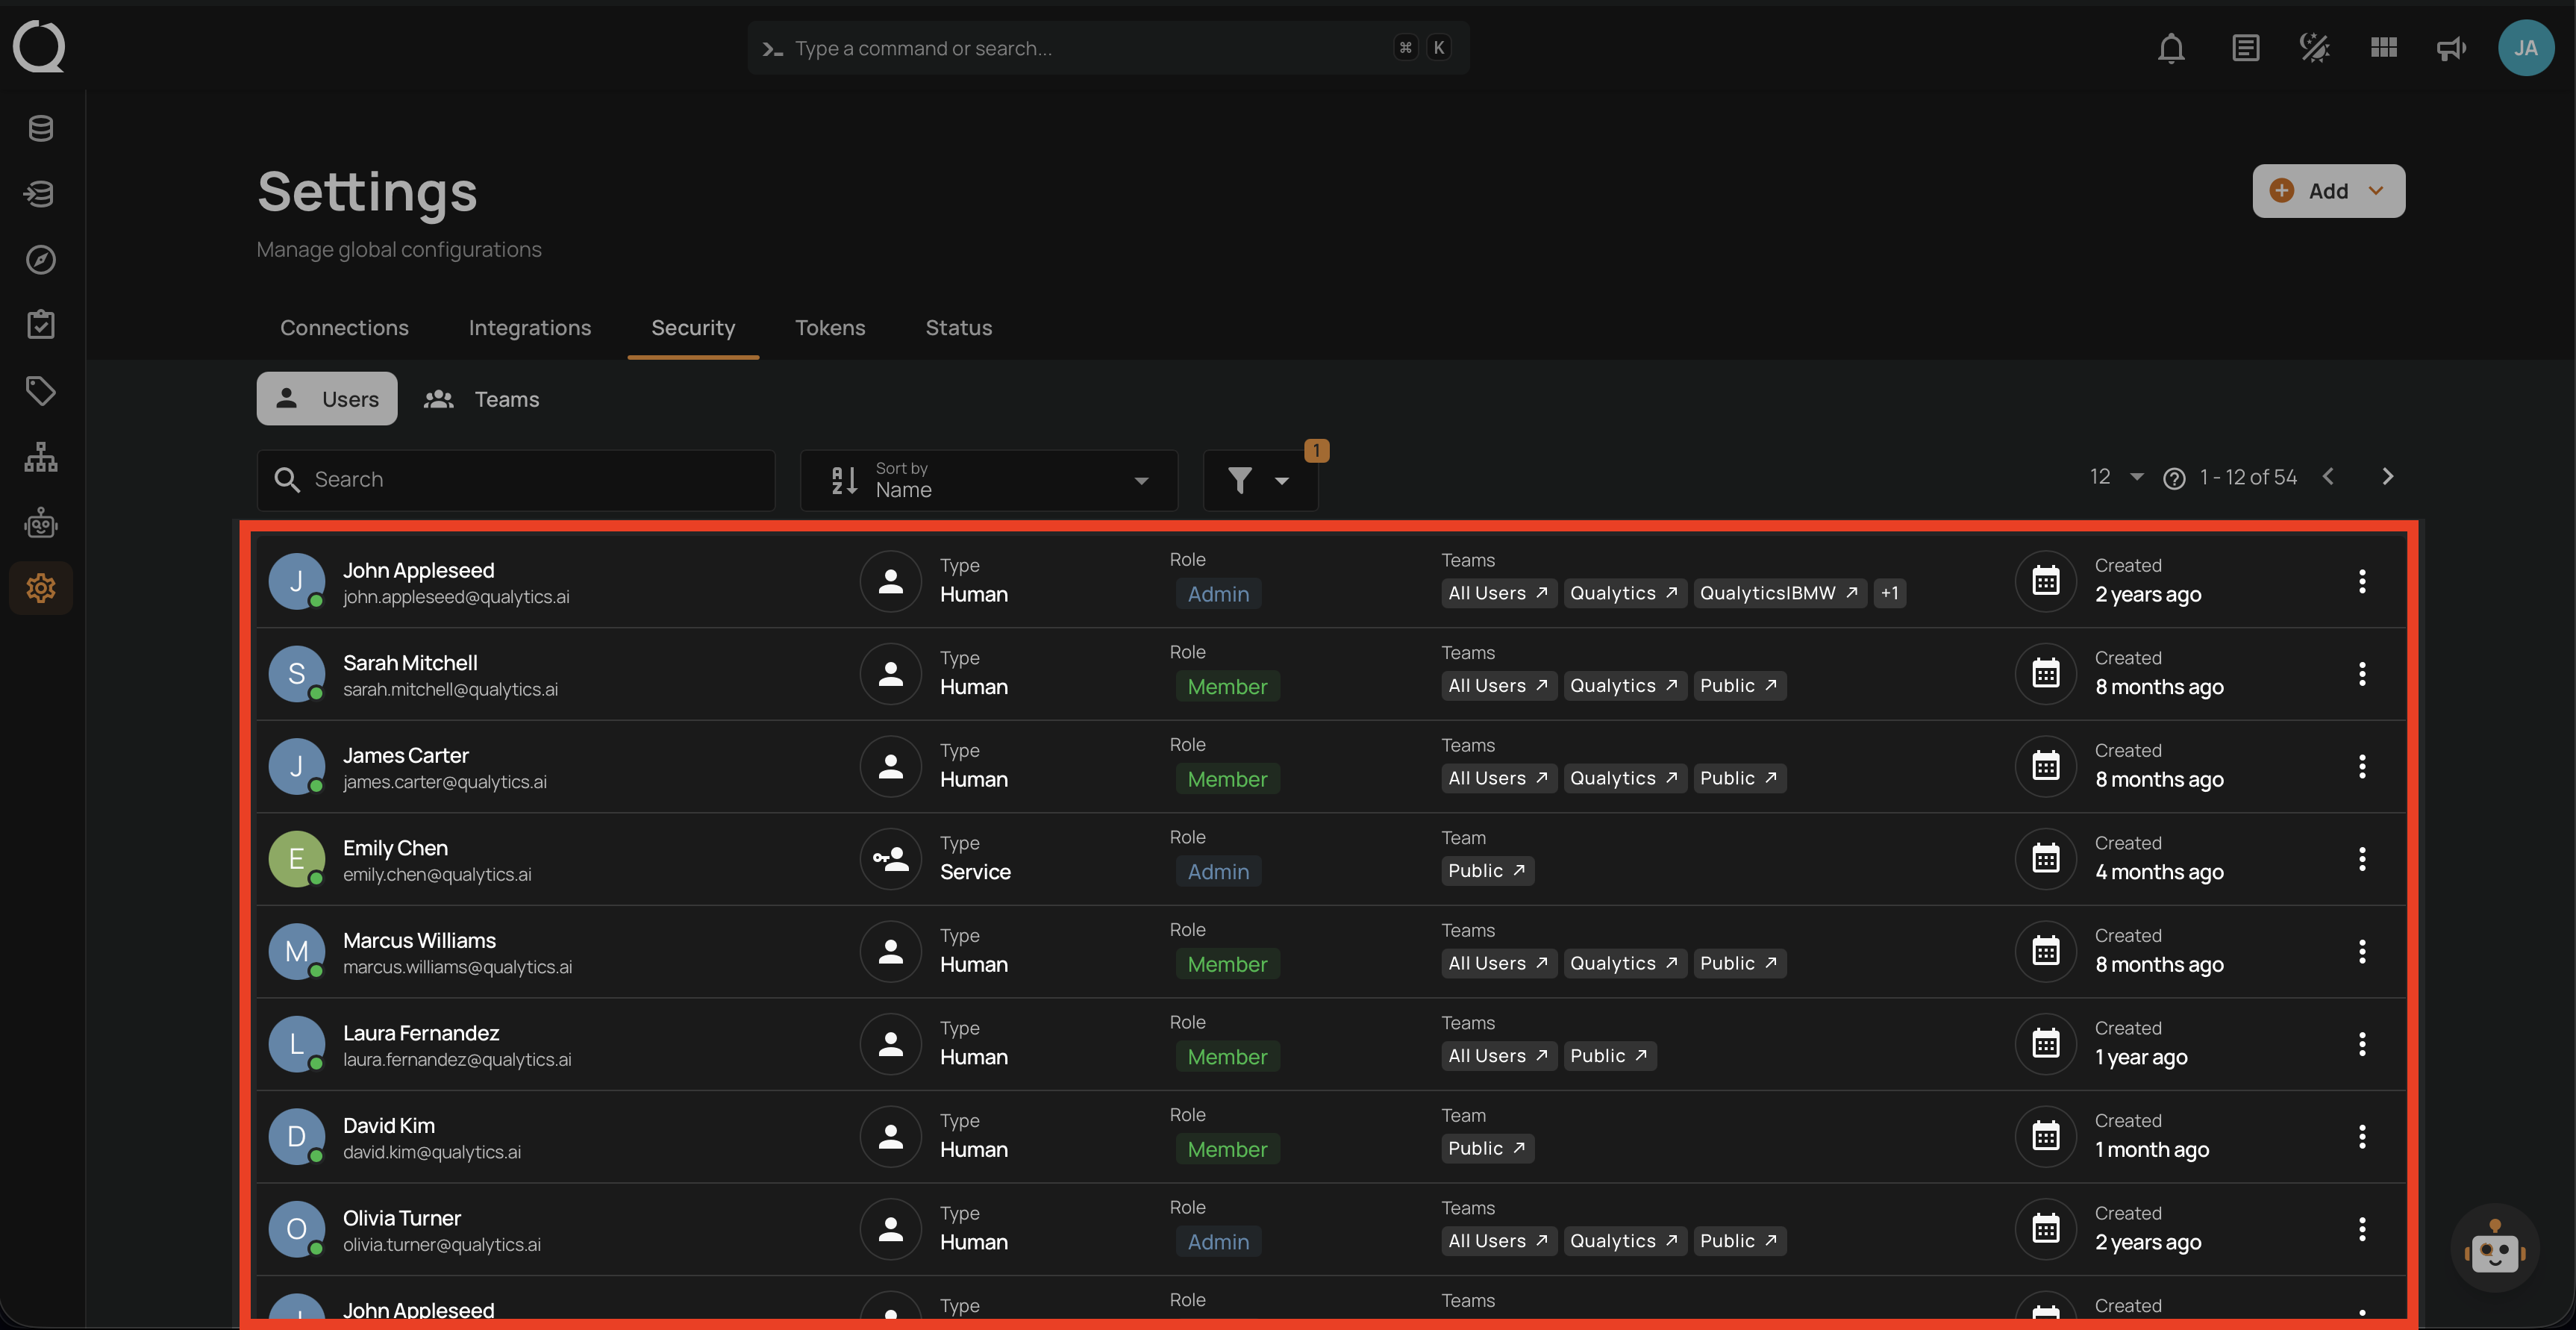Open the Datastores icon in the sidebar
Screen dimensions: 2576x1330
[40, 128]
